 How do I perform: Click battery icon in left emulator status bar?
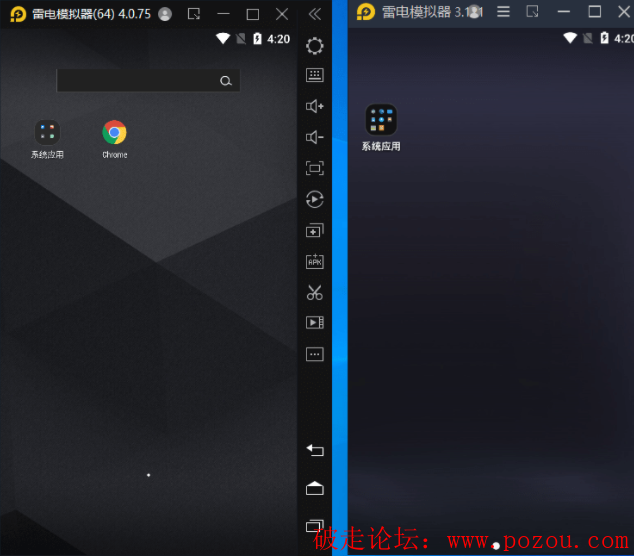tap(257, 38)
